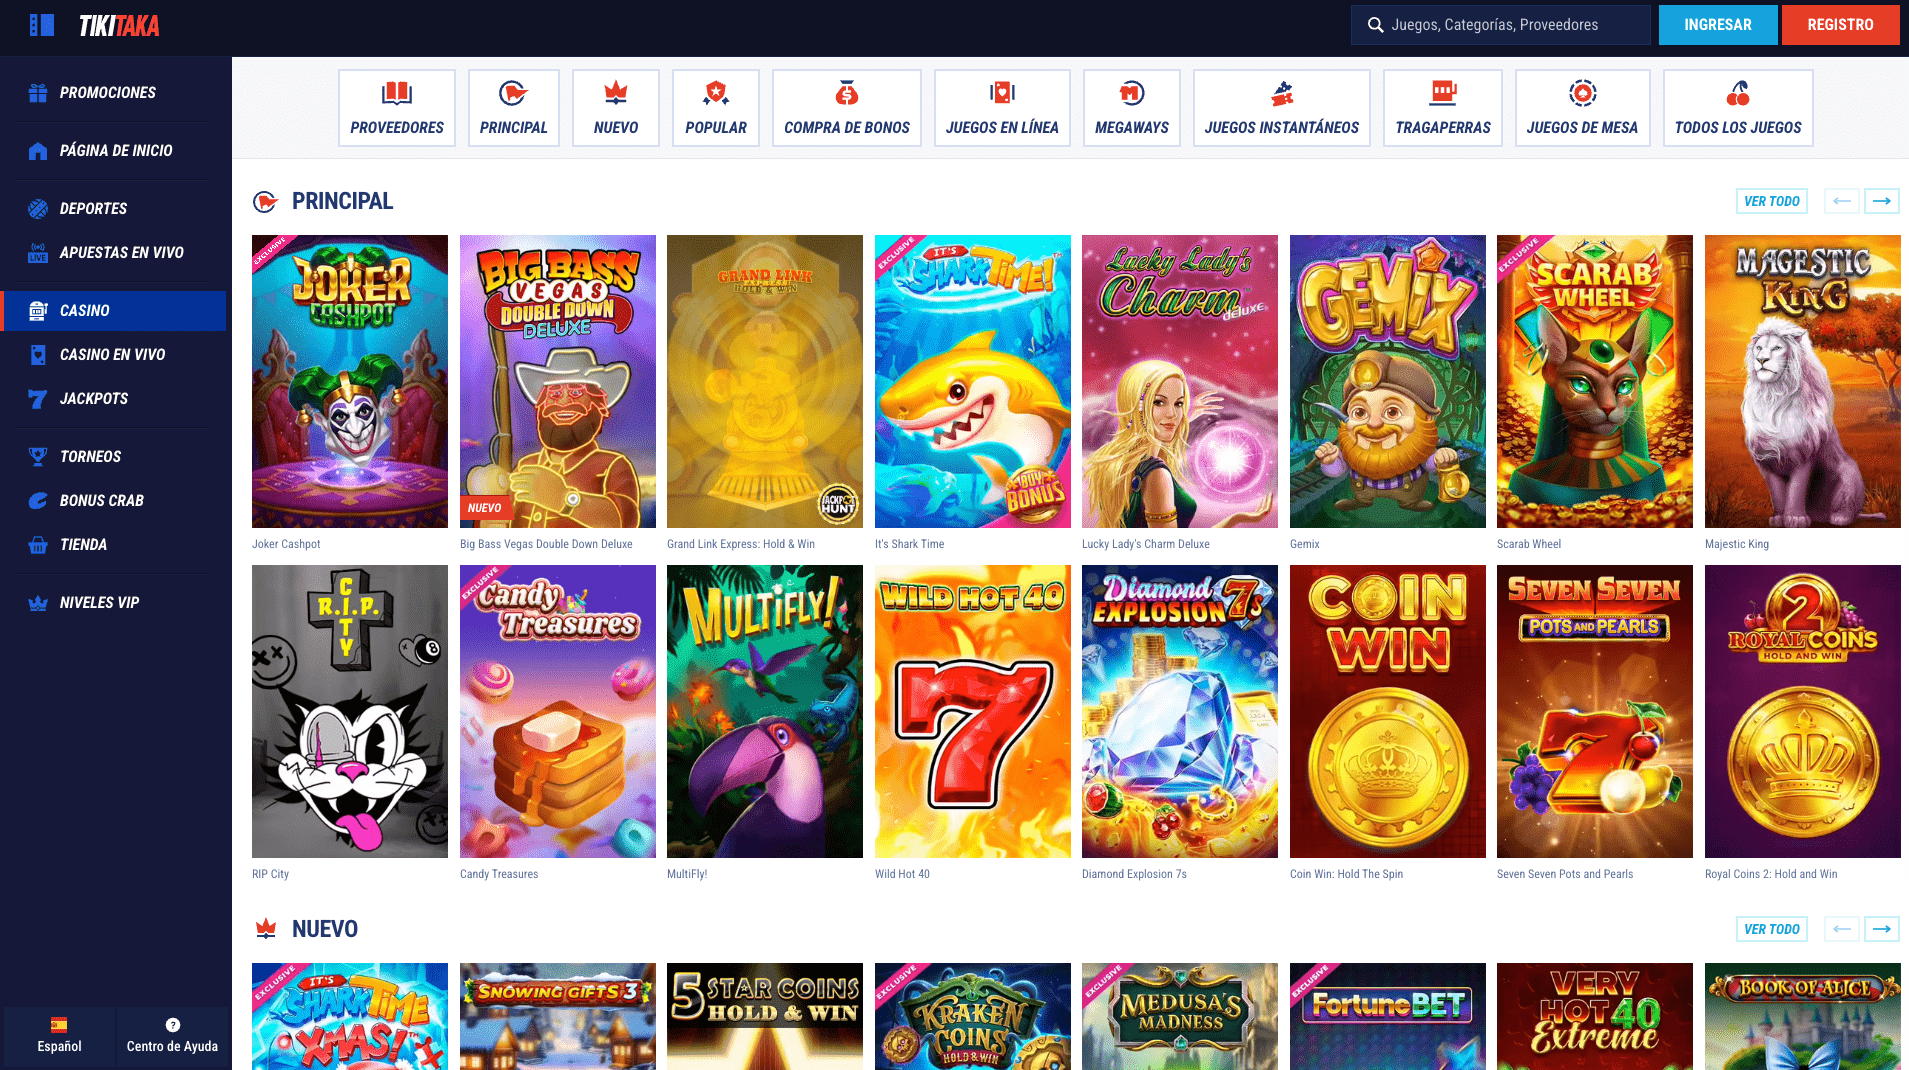The image size is (1909, 1070).
Task: Switch to the Megaways tab
Action: [x=1132, y=108]
